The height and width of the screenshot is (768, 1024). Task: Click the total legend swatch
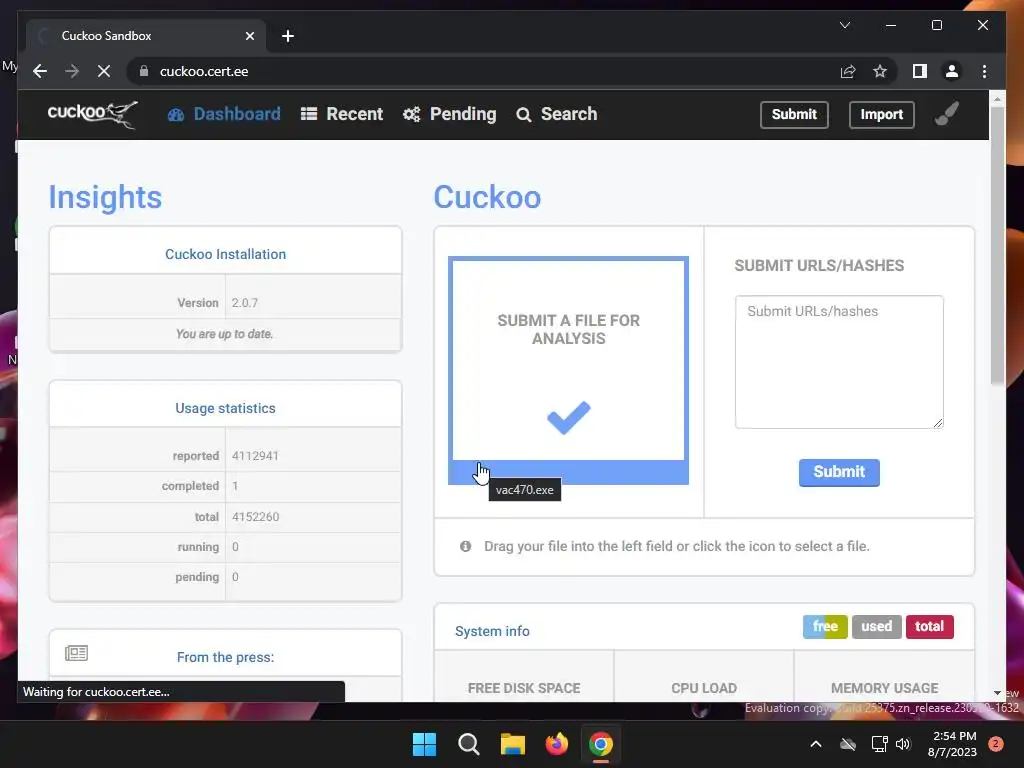929,626
